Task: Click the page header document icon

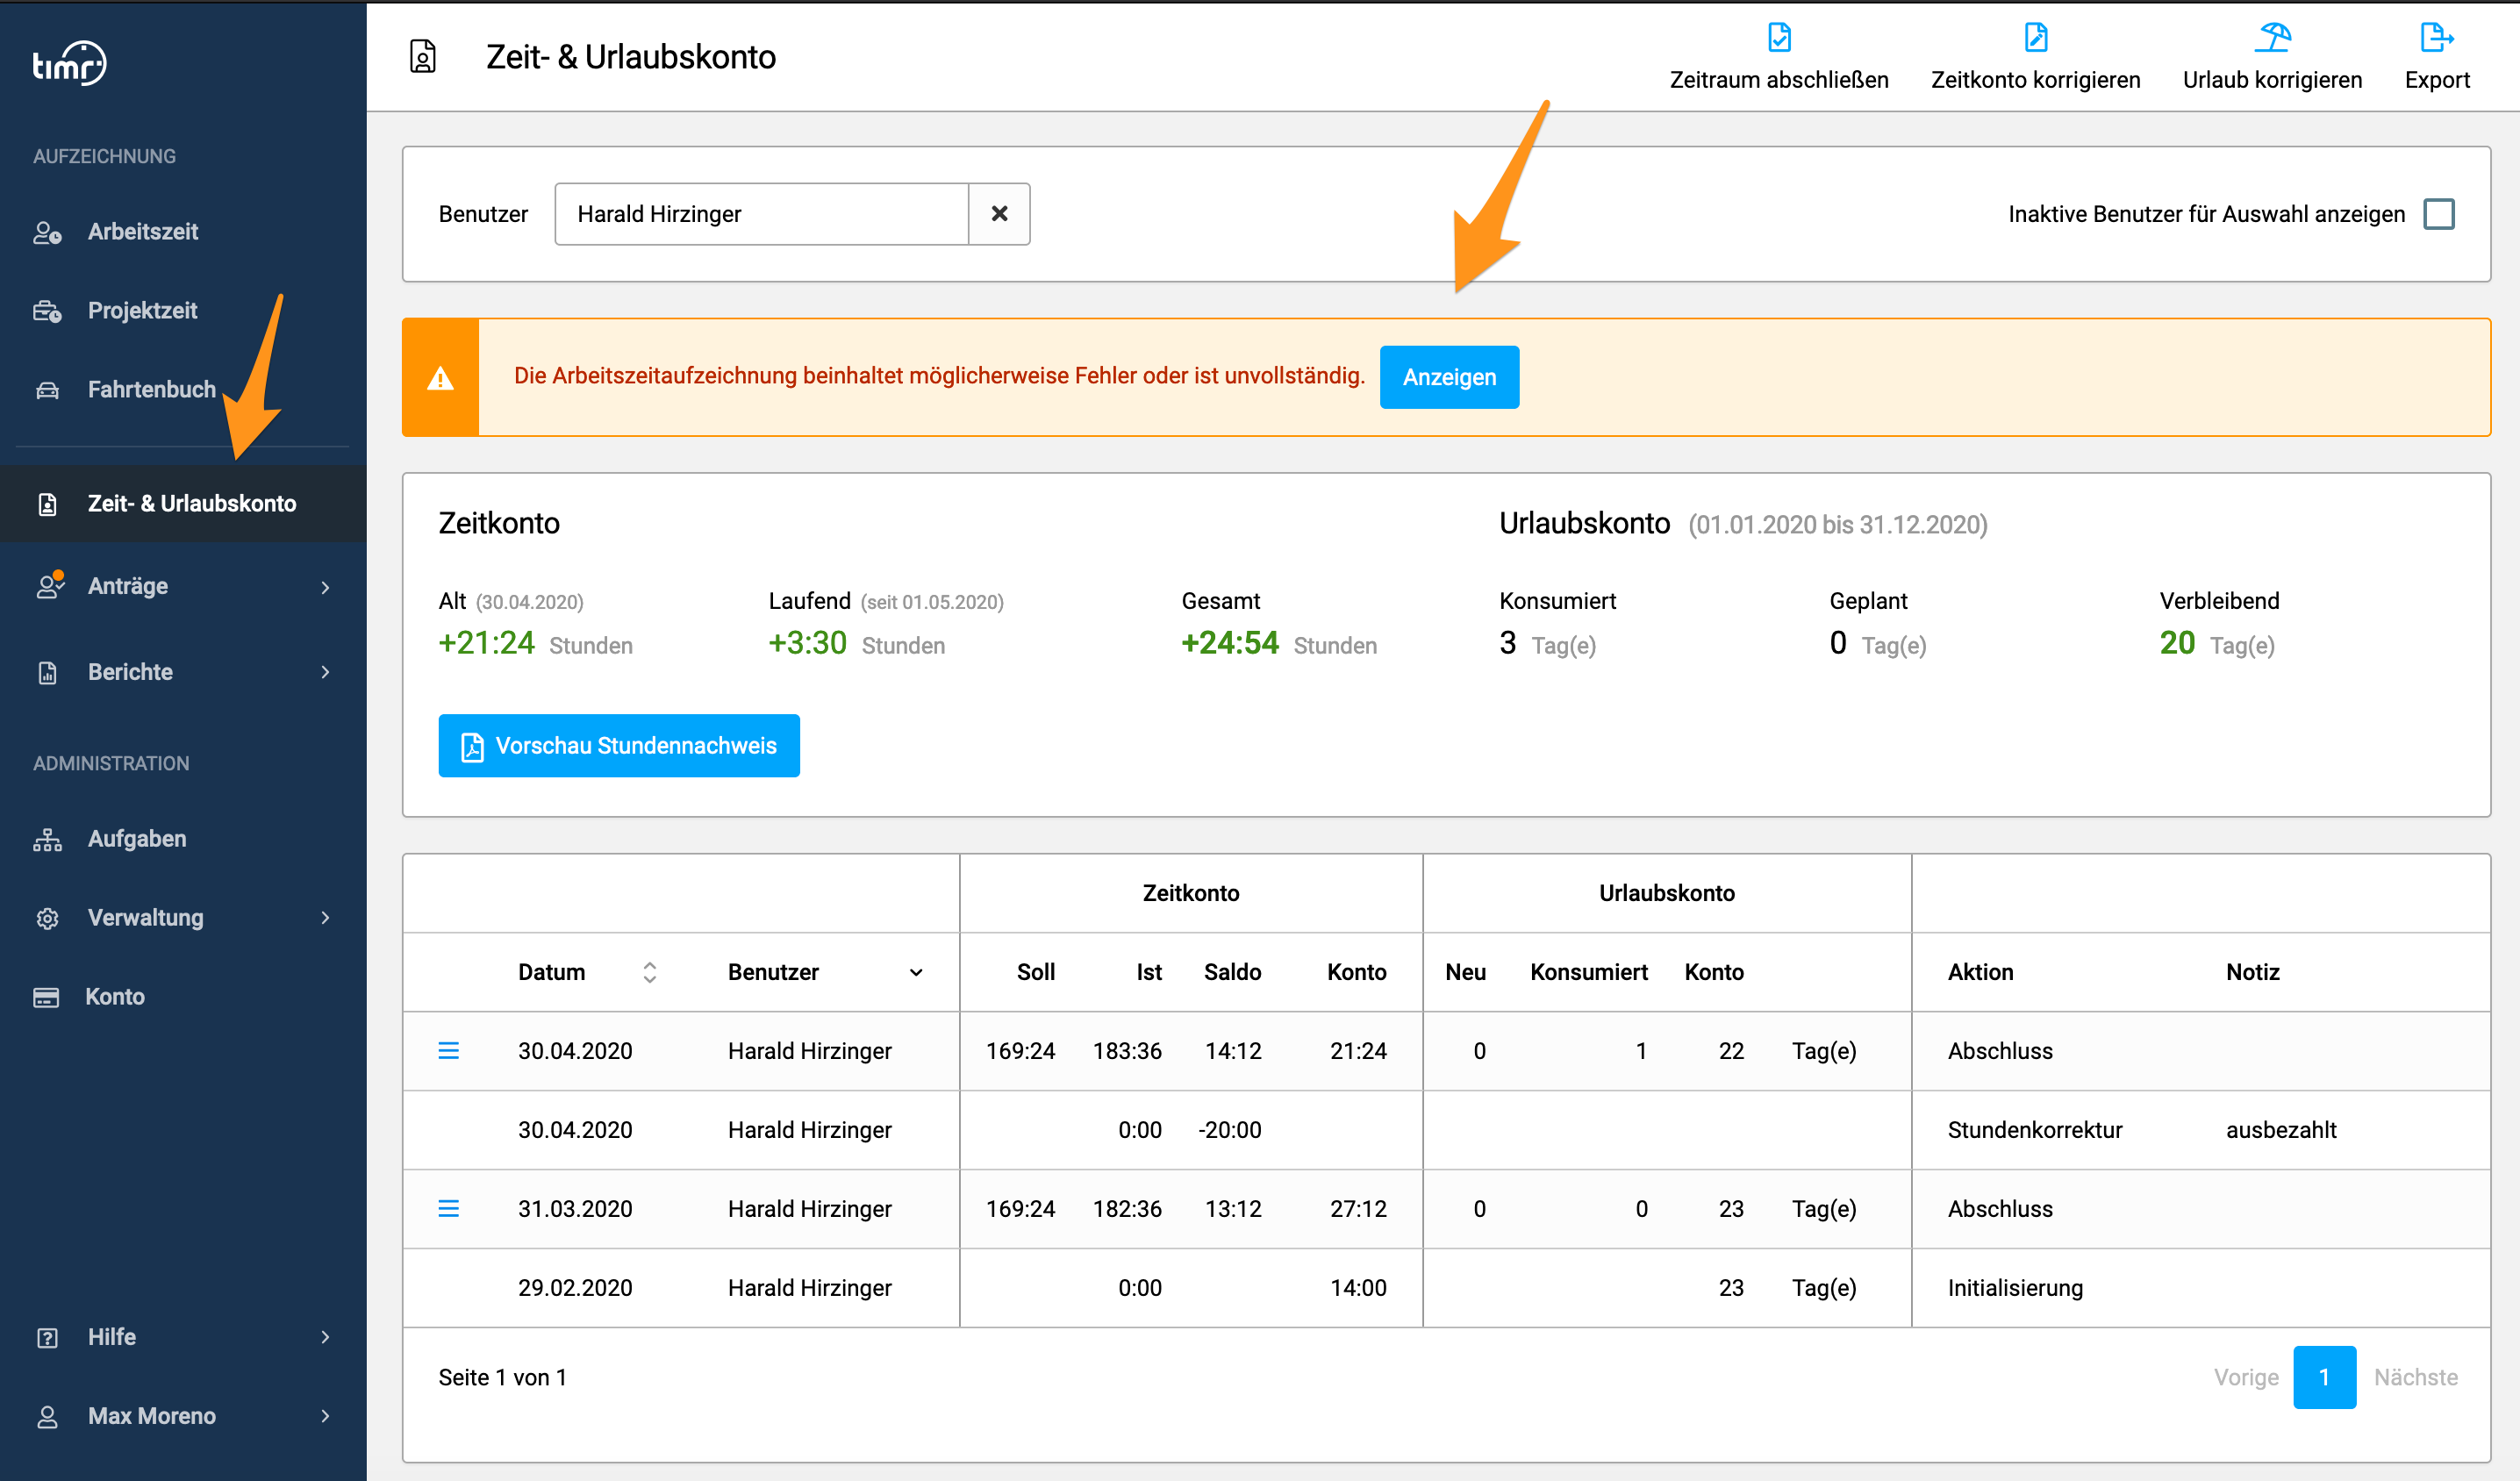Action: pyautogui.click(x=423, y=56)
